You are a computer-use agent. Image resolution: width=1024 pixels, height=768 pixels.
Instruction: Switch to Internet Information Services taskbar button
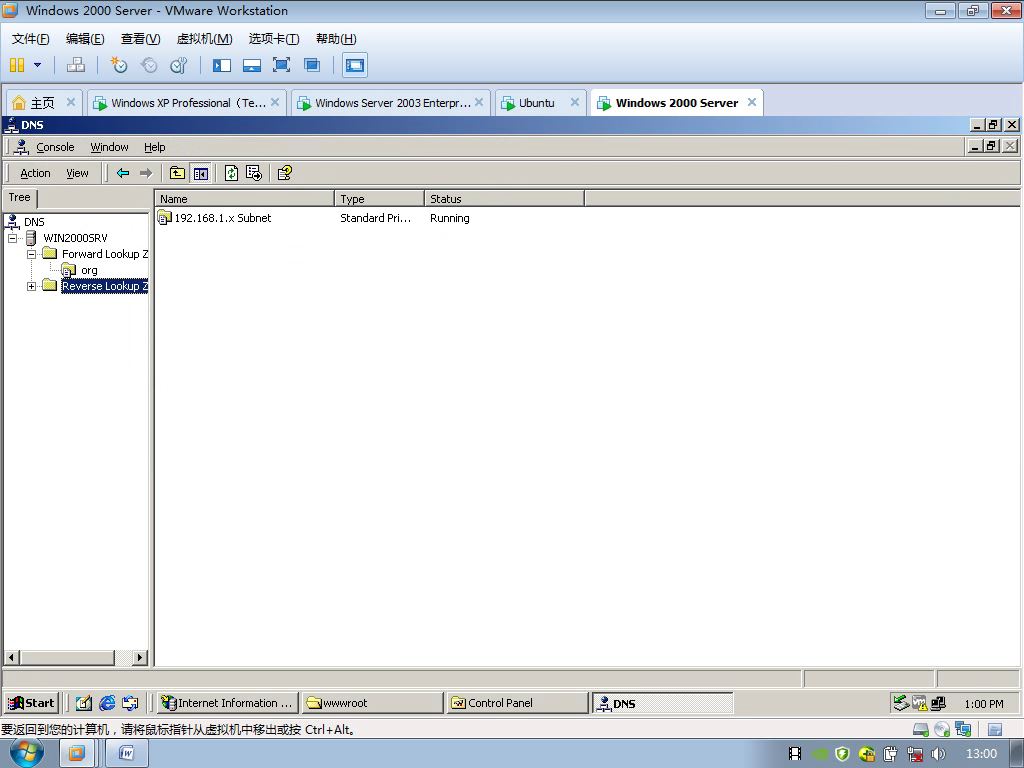[228, 703]
